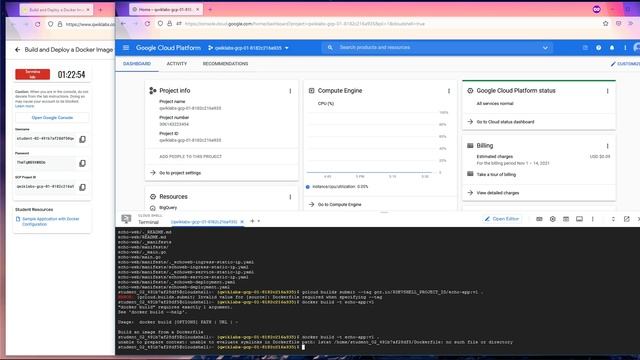
Task: Select the Cloud Shell session tab
Action: click(204, 222)
